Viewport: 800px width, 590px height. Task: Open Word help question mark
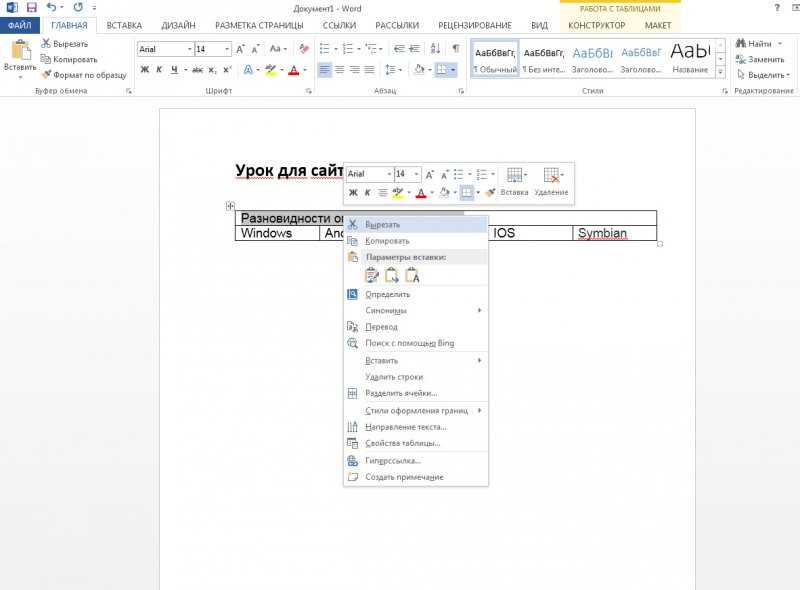click(x=777, y=8)
